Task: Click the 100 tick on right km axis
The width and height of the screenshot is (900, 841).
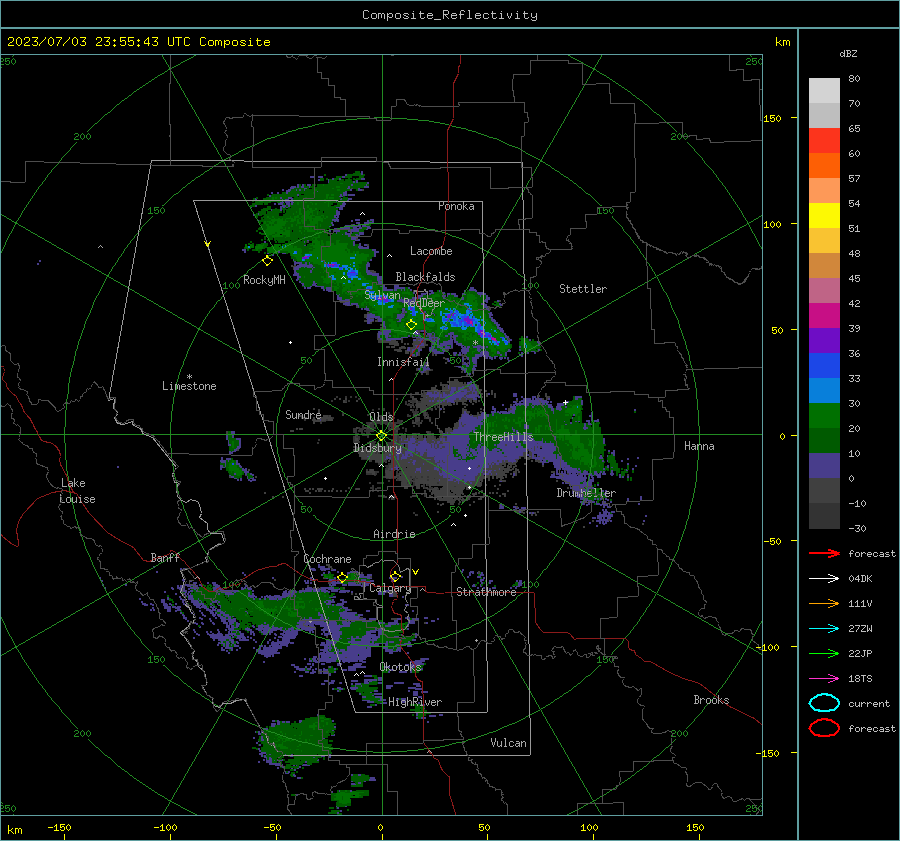Action: click(772, 224)
